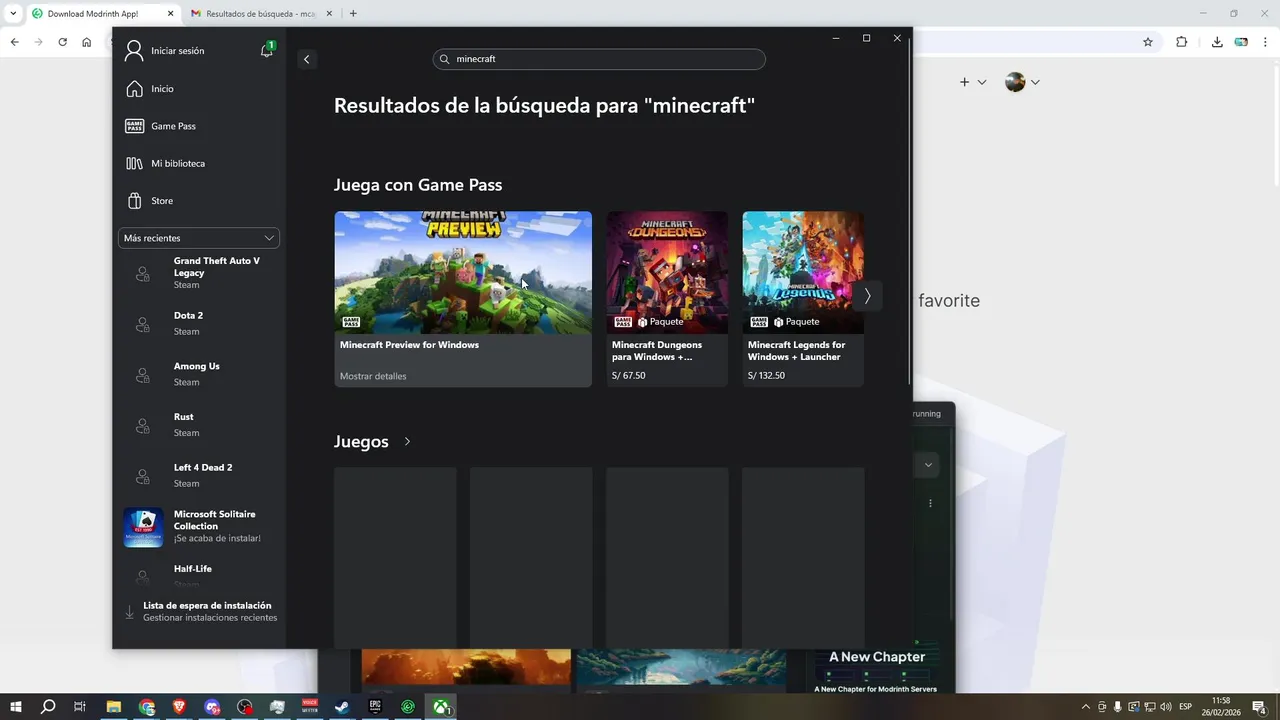This screenshot has height=720, width=1280.
Task: Select Dota 2 in recent list
Action: (199, 323)
